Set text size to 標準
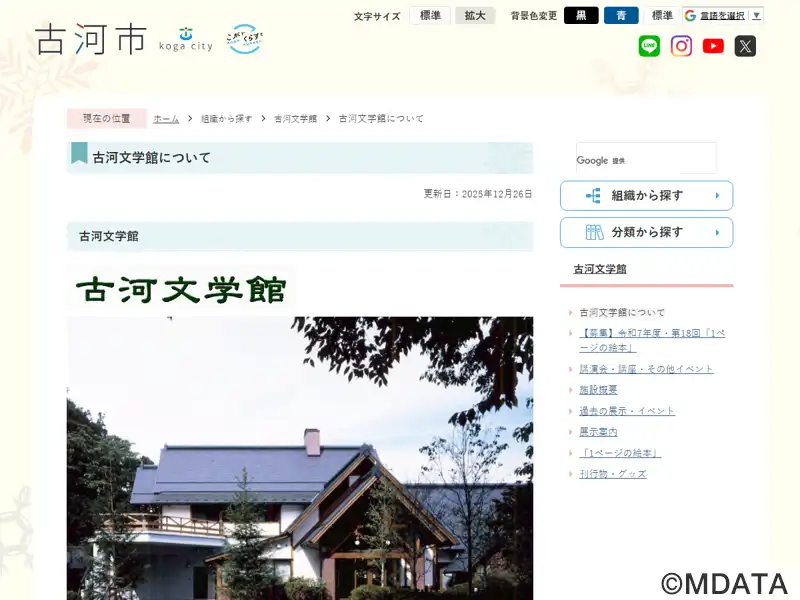 tap(430, 15)
